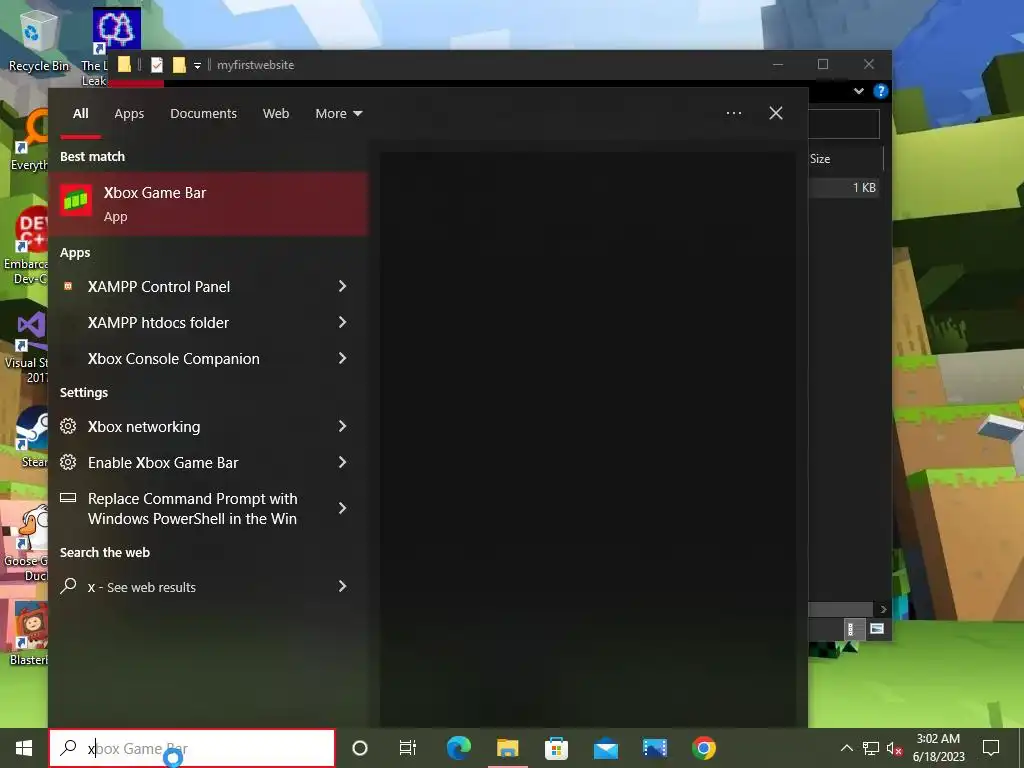Open the Recycle Bin desktop icon
1024x768 pixels.
38,39
